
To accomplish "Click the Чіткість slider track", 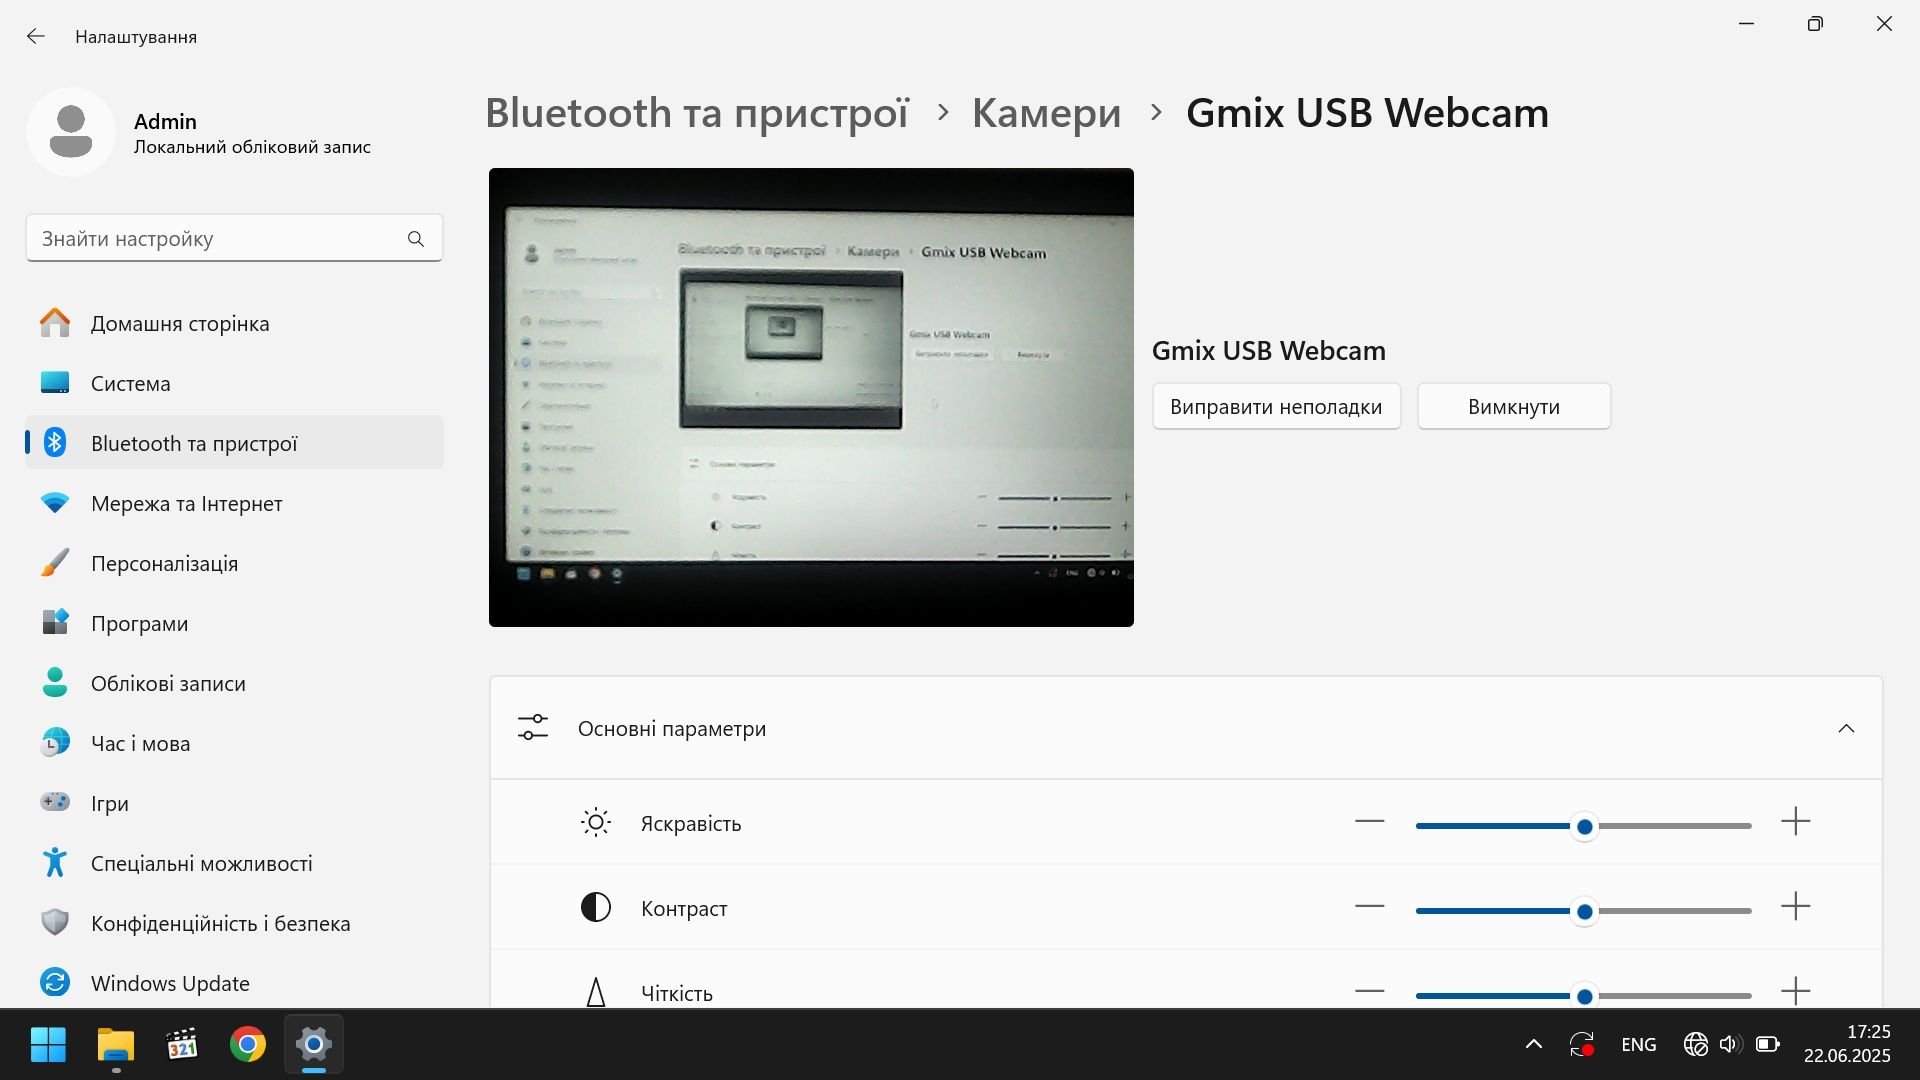I will tap(1584, 996).
